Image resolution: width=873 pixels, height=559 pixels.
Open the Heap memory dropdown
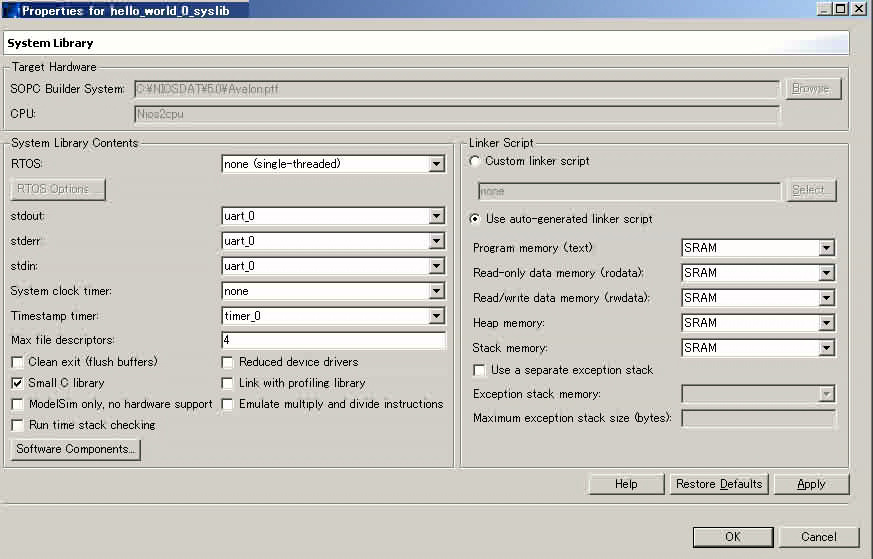tap(826, 323)
